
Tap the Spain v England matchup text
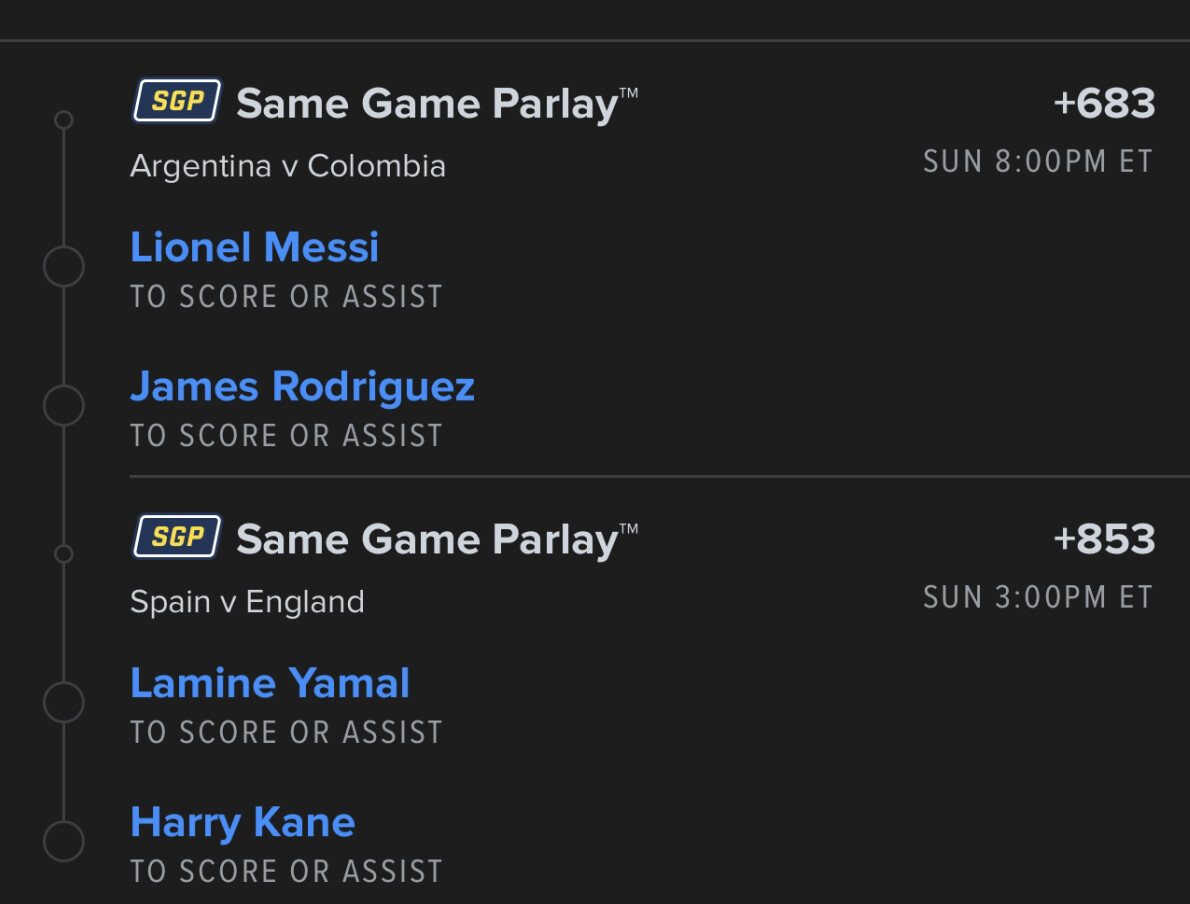(247, 602)
